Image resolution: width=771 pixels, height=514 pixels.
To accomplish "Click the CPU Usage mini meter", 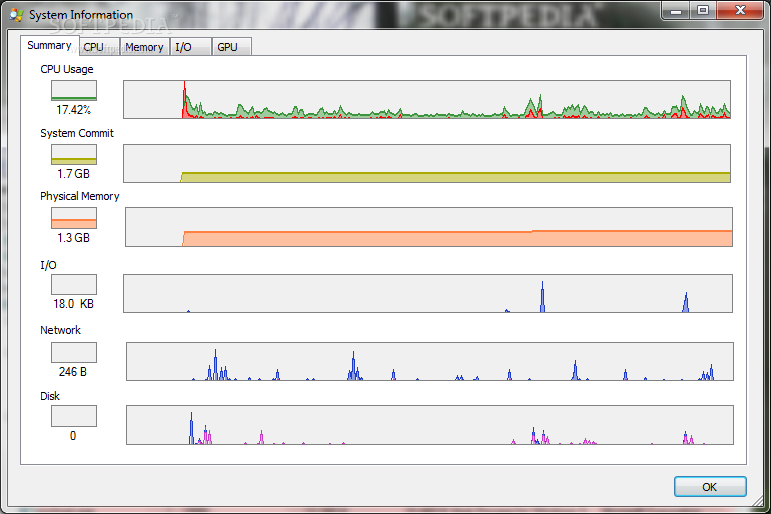I will 74,91.
